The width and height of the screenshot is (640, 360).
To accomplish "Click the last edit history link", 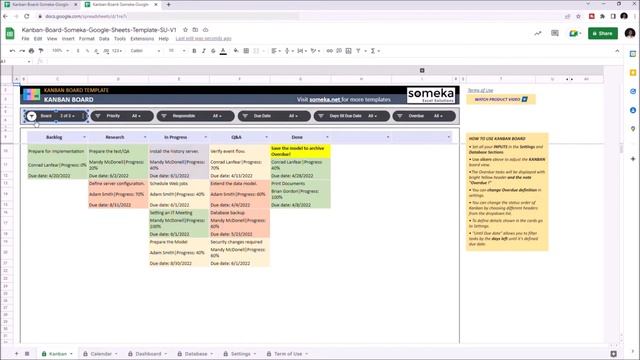I will [x=203, y=39].
